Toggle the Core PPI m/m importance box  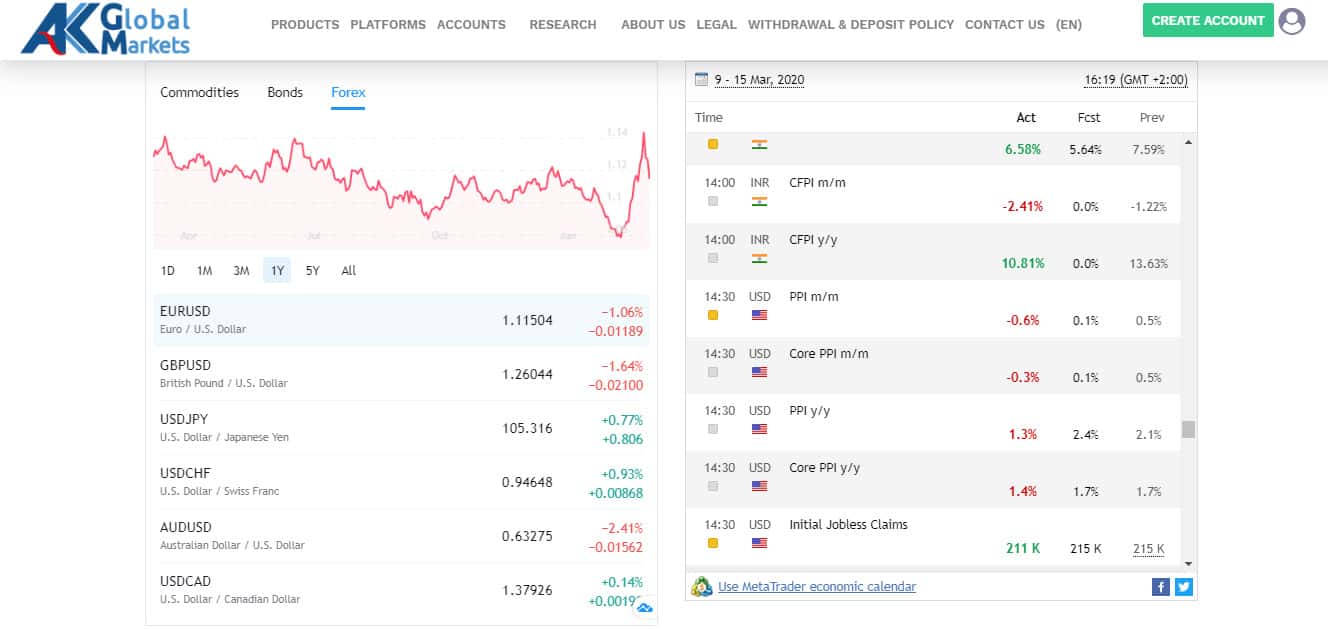[x=713, y=372]
